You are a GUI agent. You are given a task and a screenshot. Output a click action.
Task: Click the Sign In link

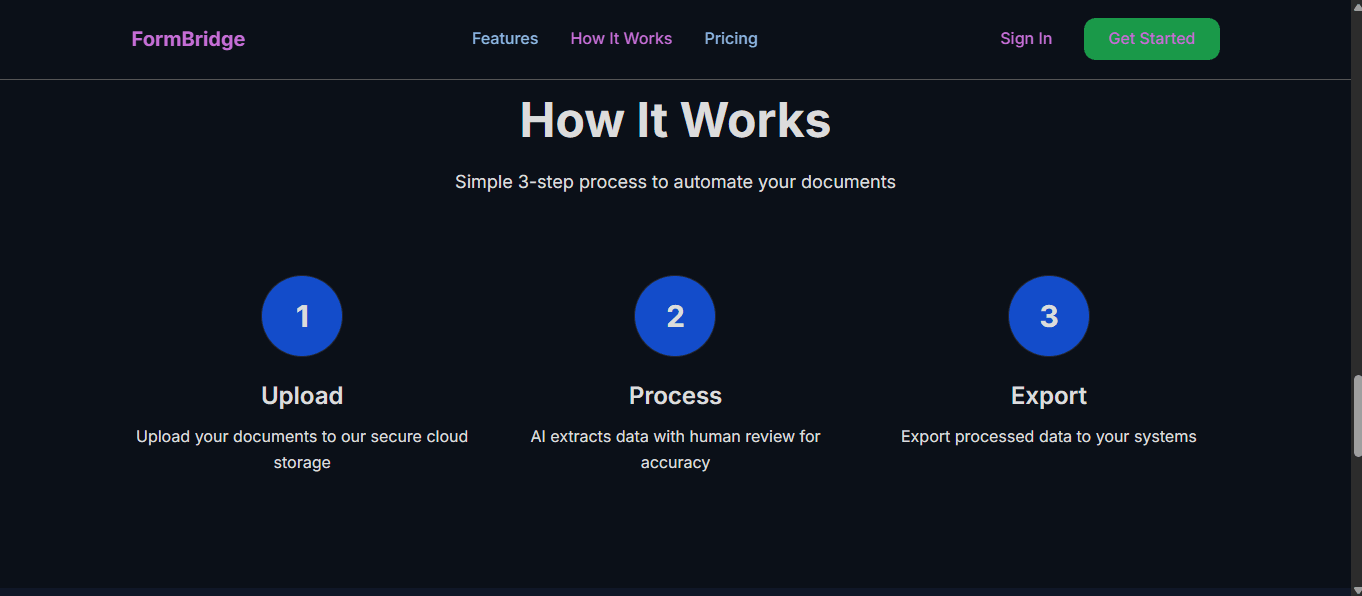pos(1026,39)
